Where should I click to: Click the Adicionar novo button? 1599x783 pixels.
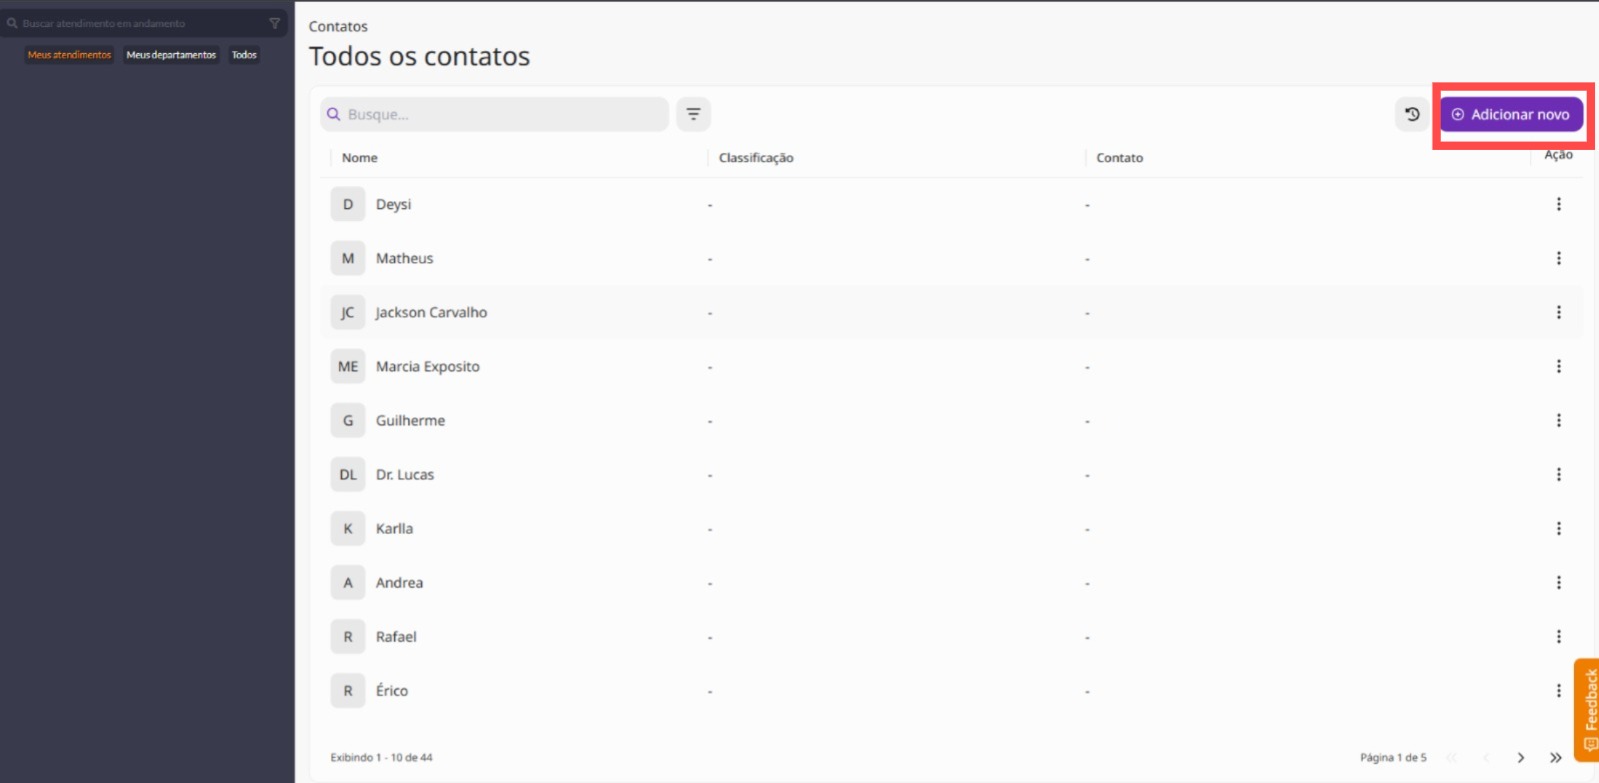point(1511,115)
